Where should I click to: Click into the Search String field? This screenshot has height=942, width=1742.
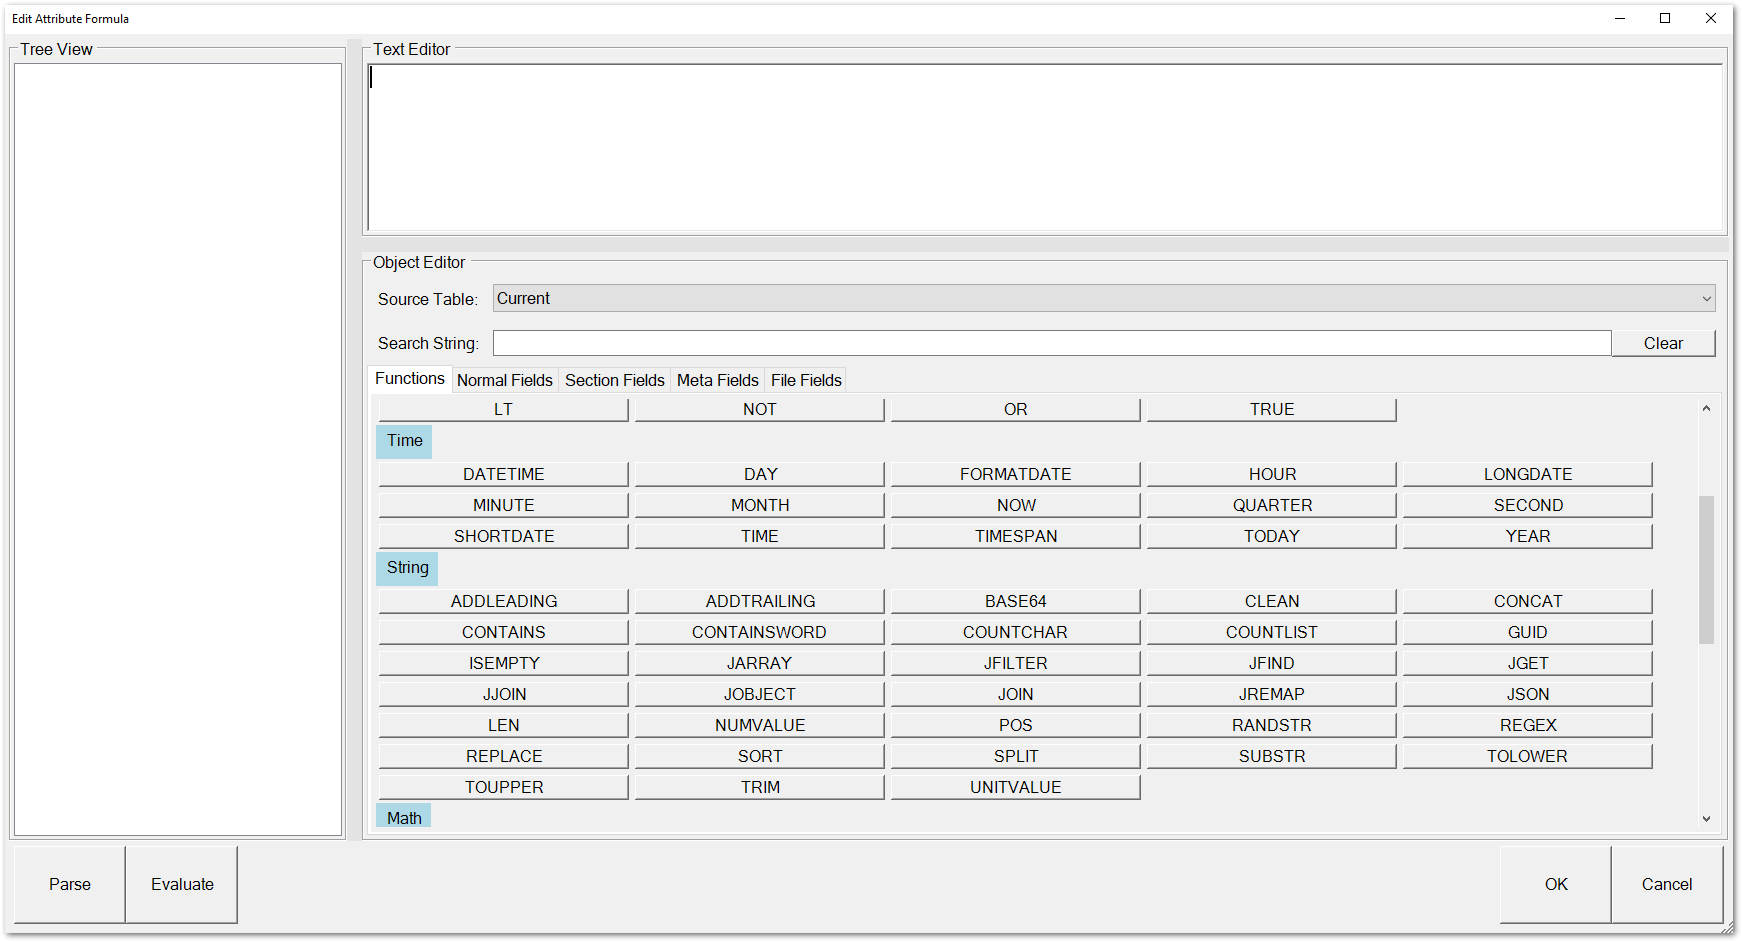click(1051, 344)
